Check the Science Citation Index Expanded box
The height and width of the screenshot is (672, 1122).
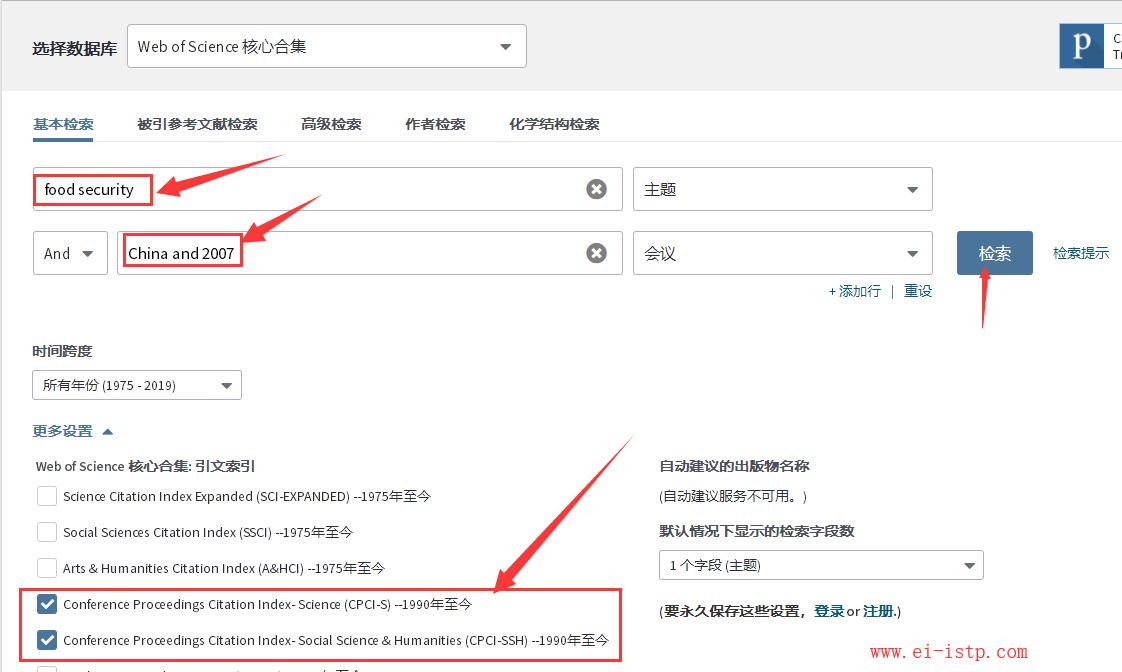(x=47, y=496)
